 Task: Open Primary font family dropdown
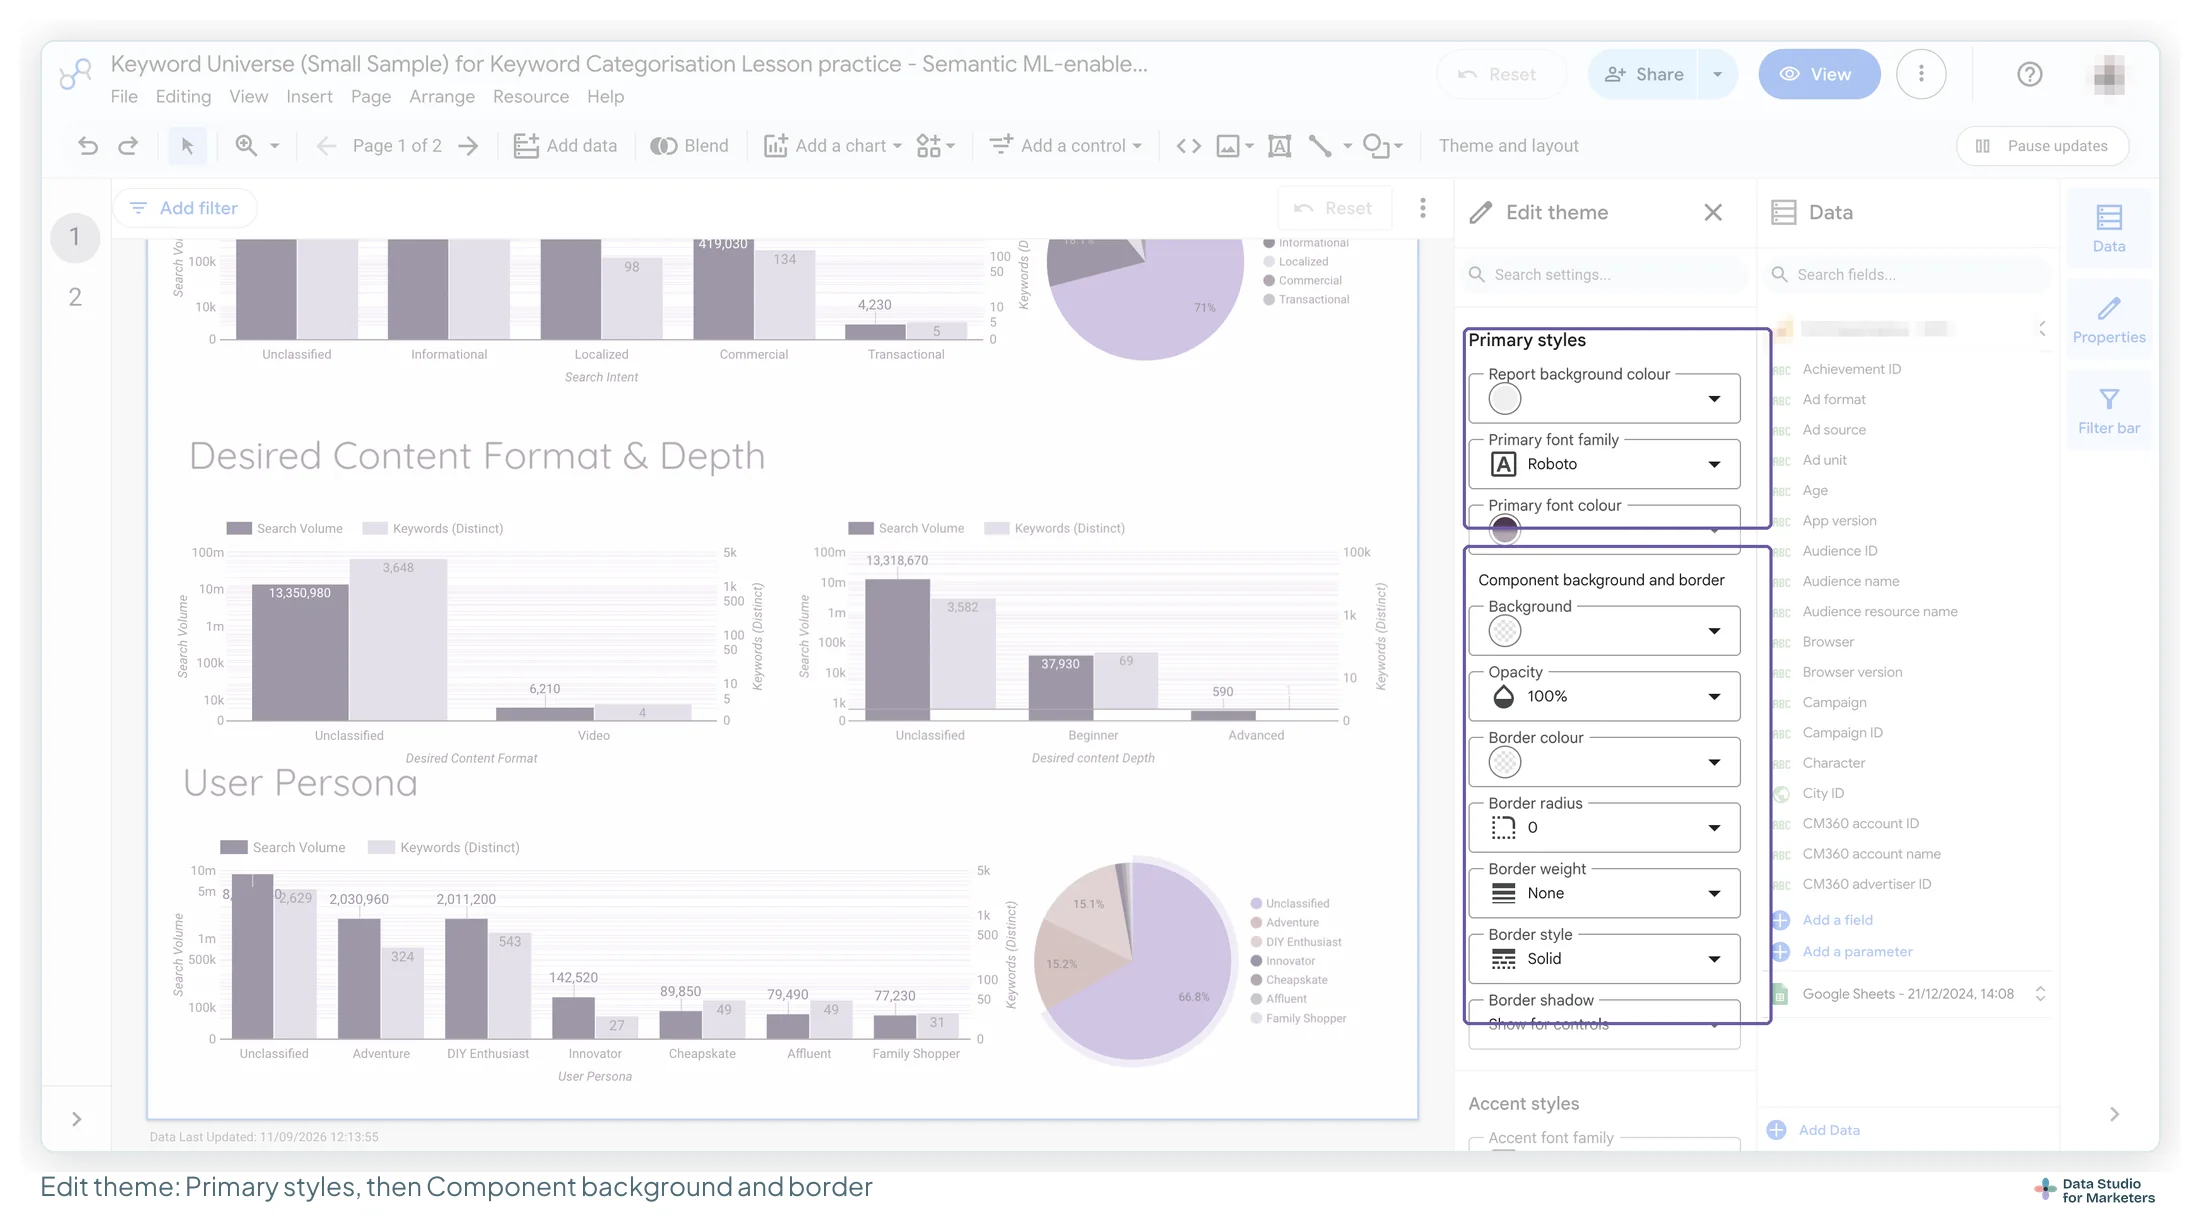1604,464
